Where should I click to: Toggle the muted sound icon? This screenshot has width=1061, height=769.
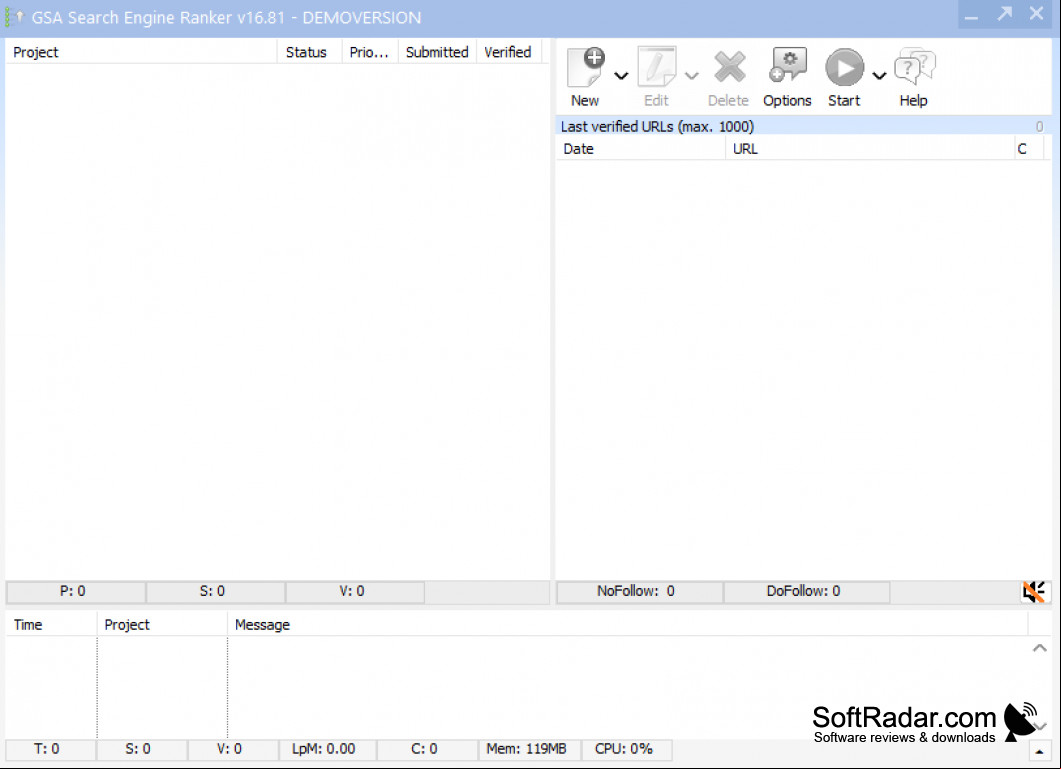point(1034,592)
